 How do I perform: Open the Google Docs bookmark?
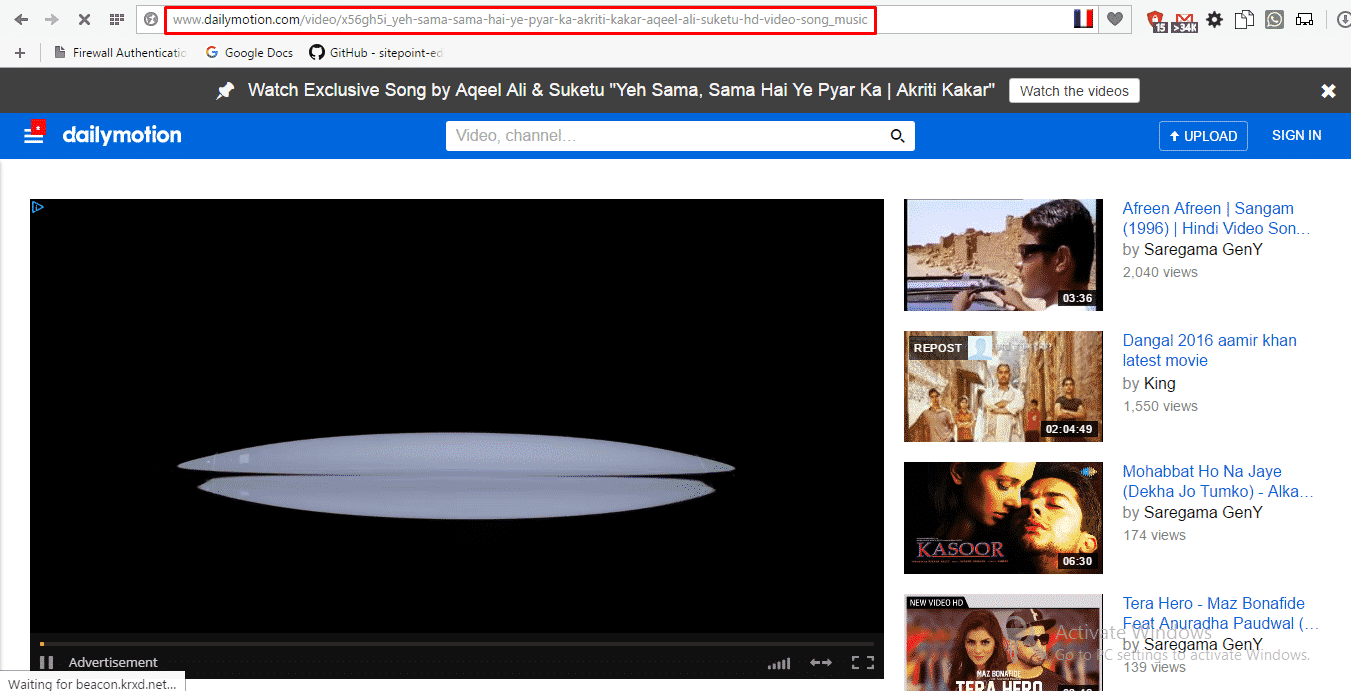click(x=248, y=52)
